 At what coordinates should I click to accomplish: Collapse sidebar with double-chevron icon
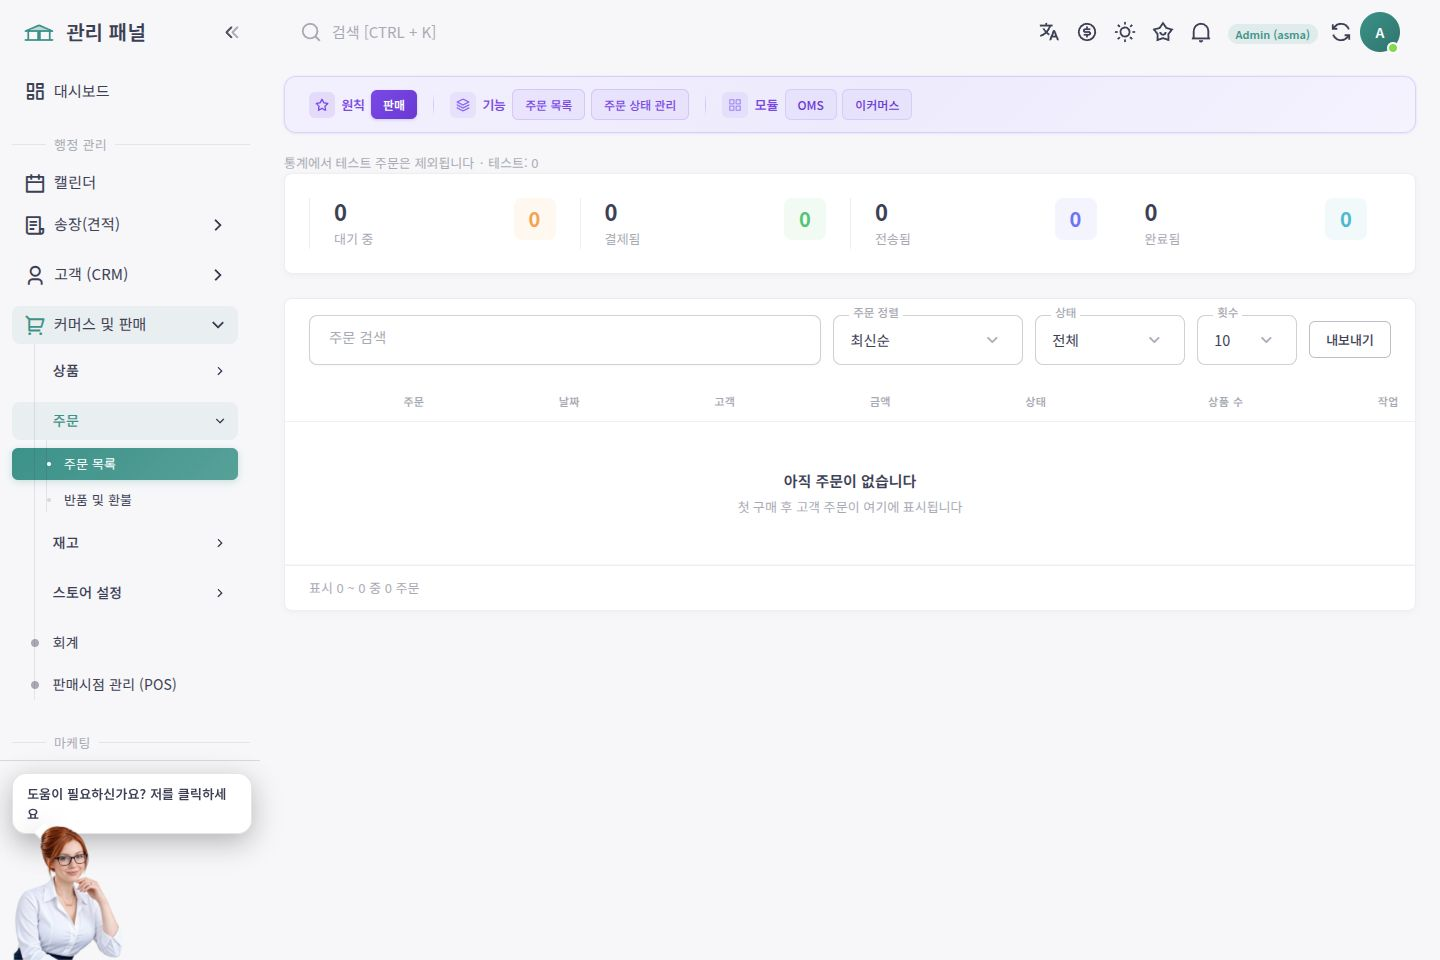coord(232,33)
